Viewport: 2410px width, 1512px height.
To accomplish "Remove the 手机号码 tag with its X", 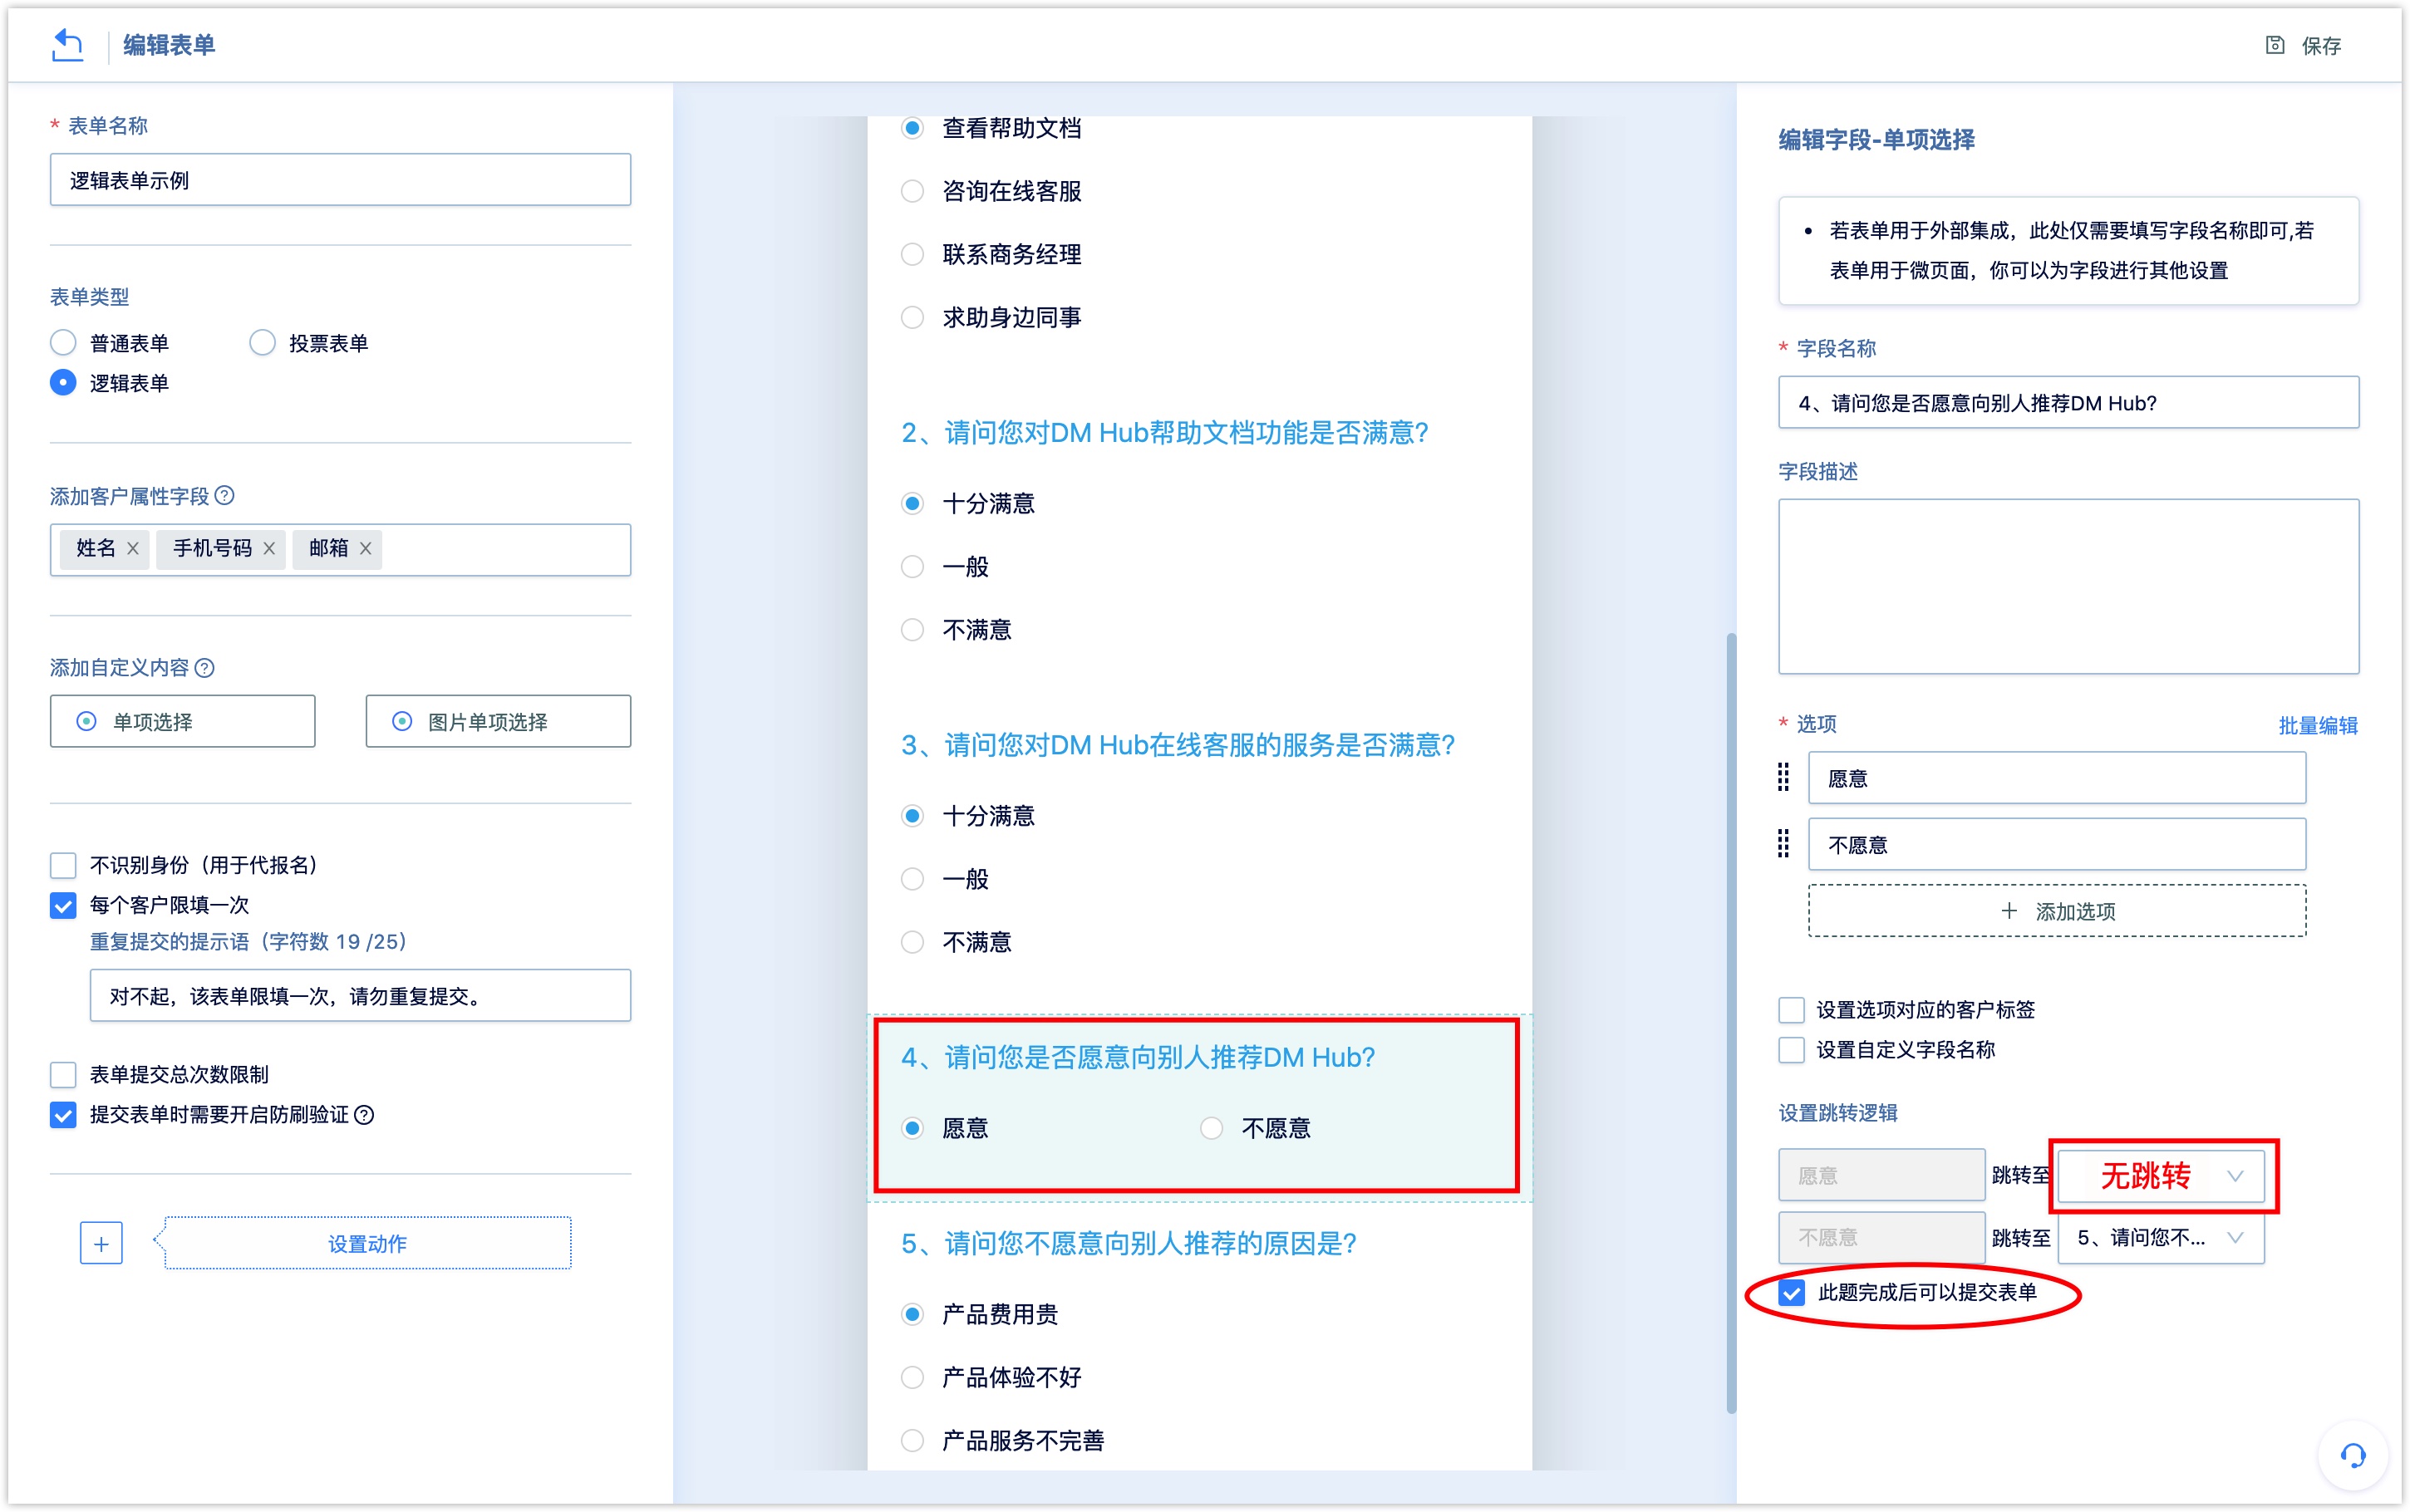I will point(269,548).
